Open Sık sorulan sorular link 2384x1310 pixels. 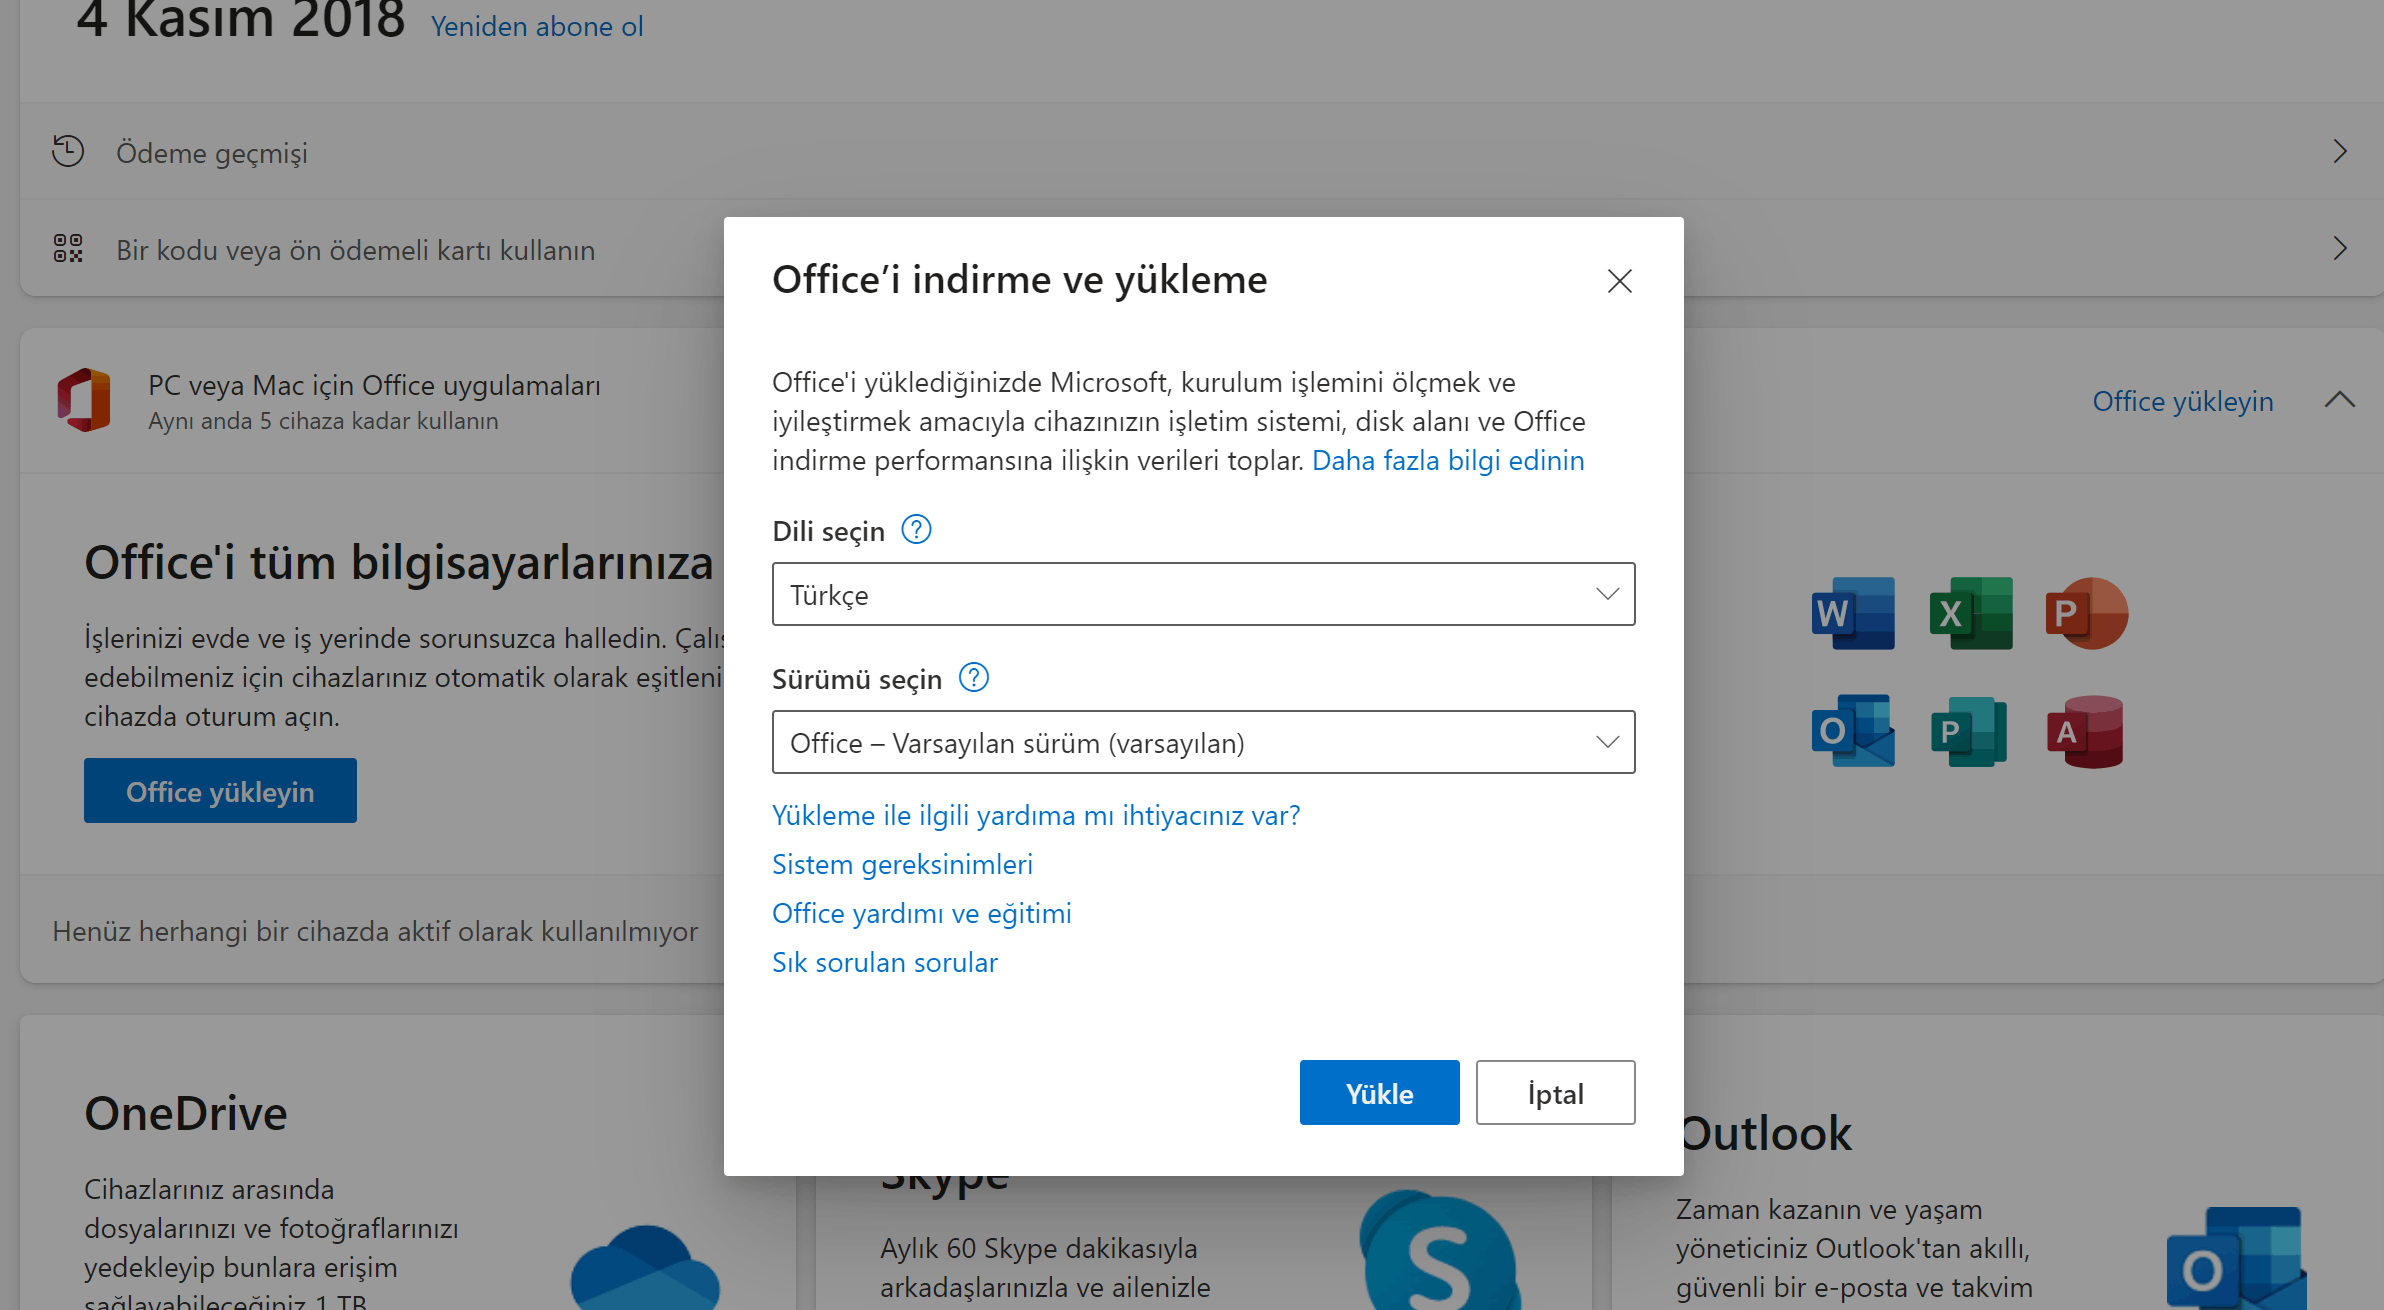884,962
